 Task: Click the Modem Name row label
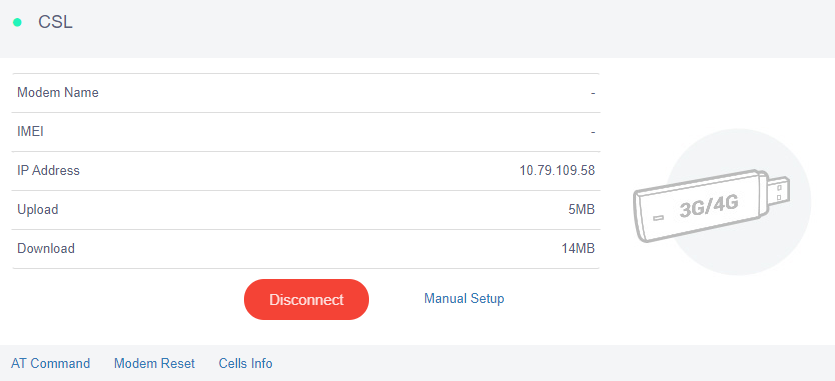point(58,93)
